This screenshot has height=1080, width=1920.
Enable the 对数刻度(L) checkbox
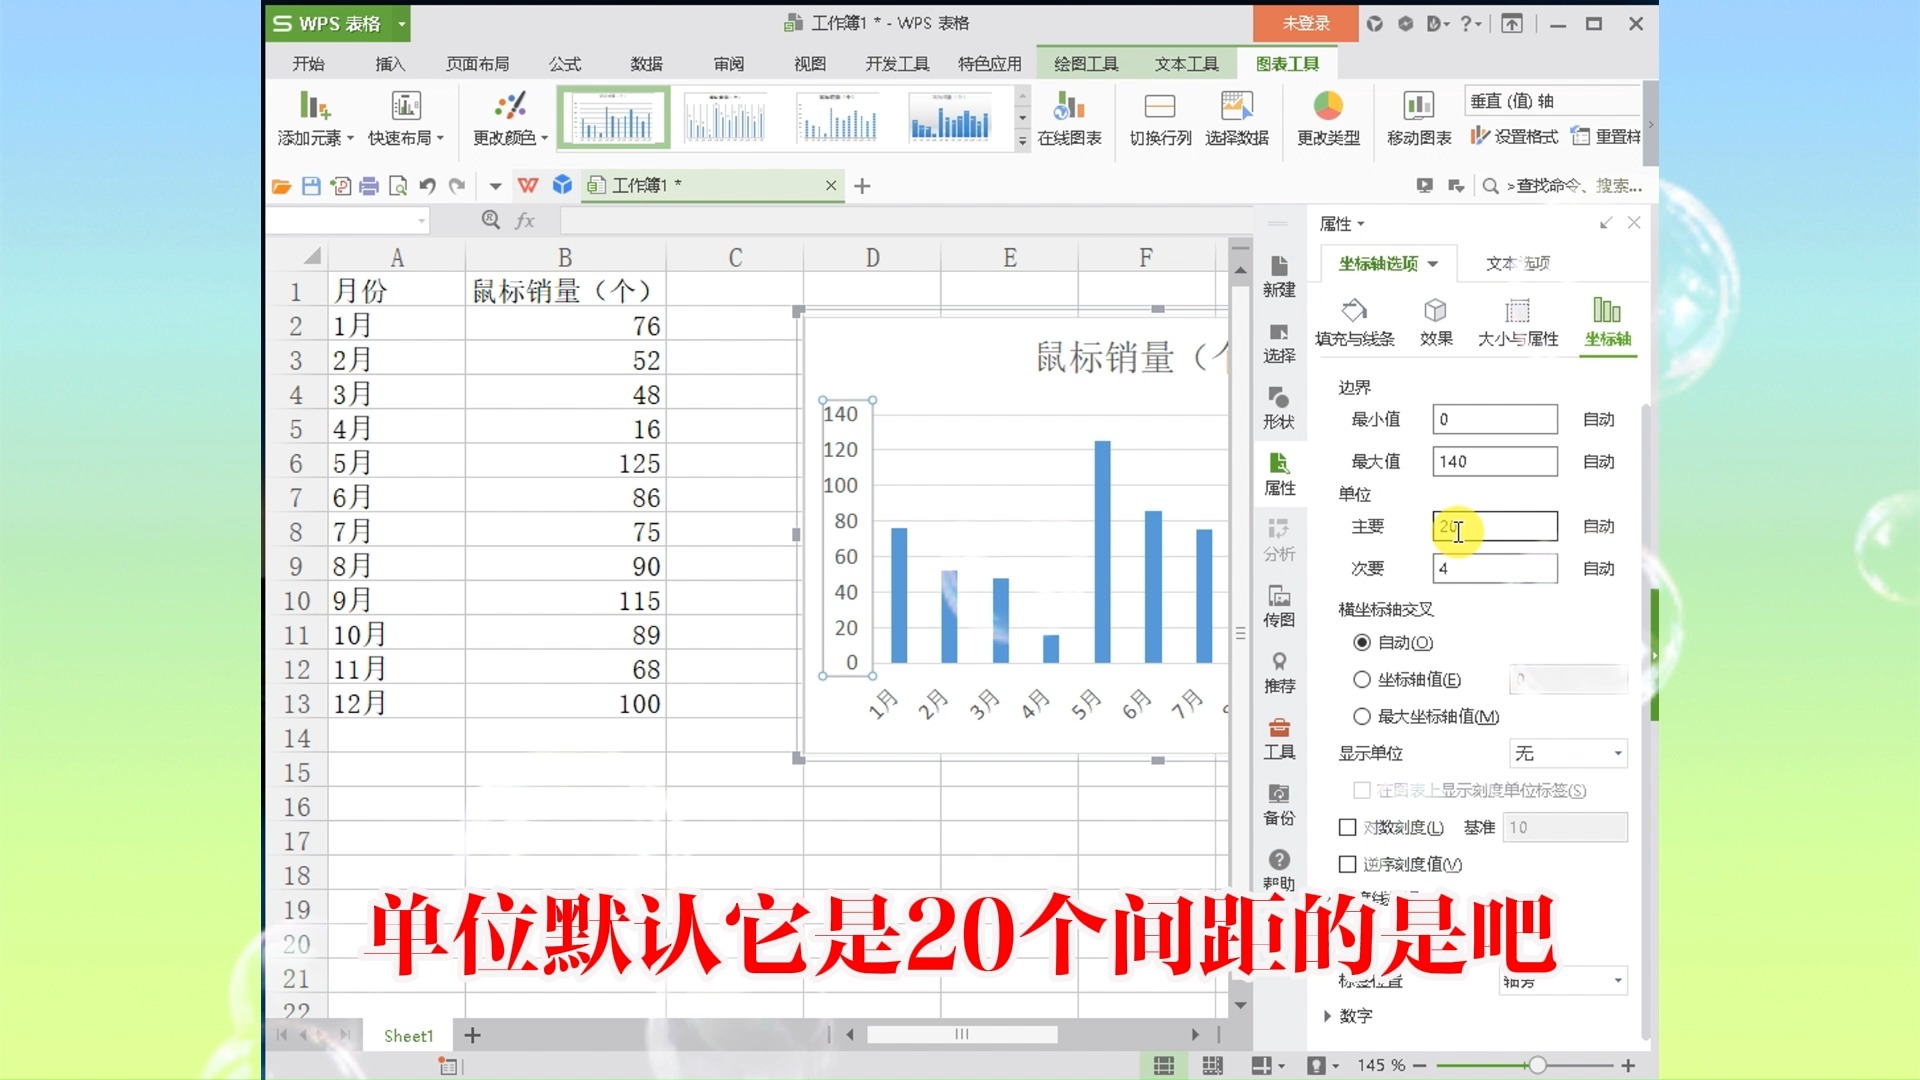(1347, 827)
